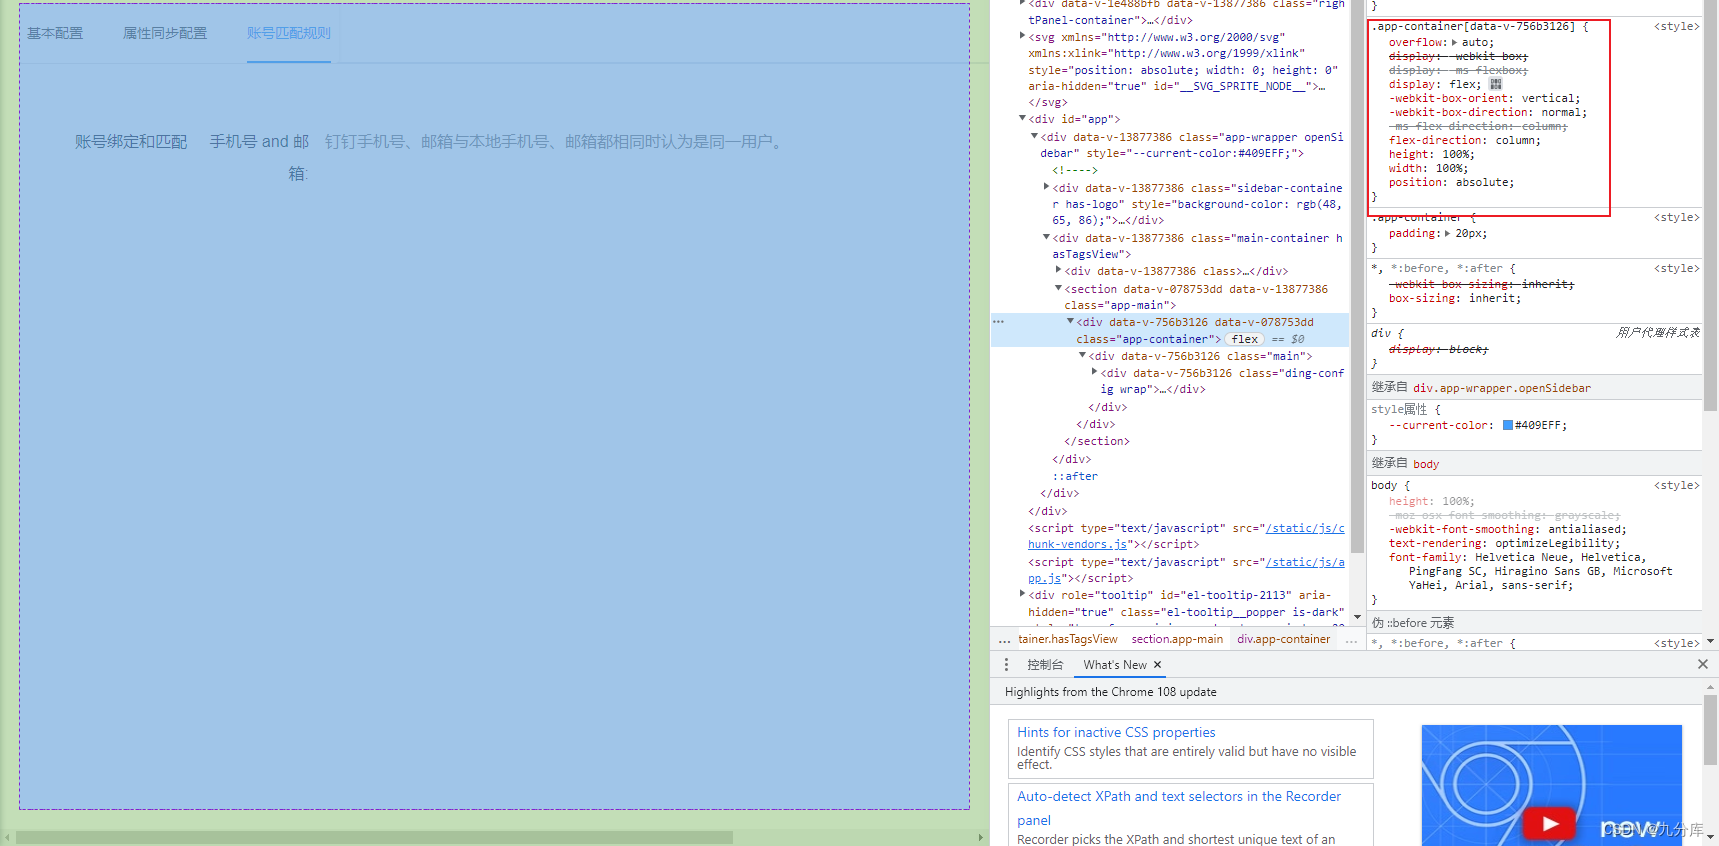This screenshot has height=846, width=1719.
Task: Click the 'position: absolute' declaration
Action: point(1452,183)
